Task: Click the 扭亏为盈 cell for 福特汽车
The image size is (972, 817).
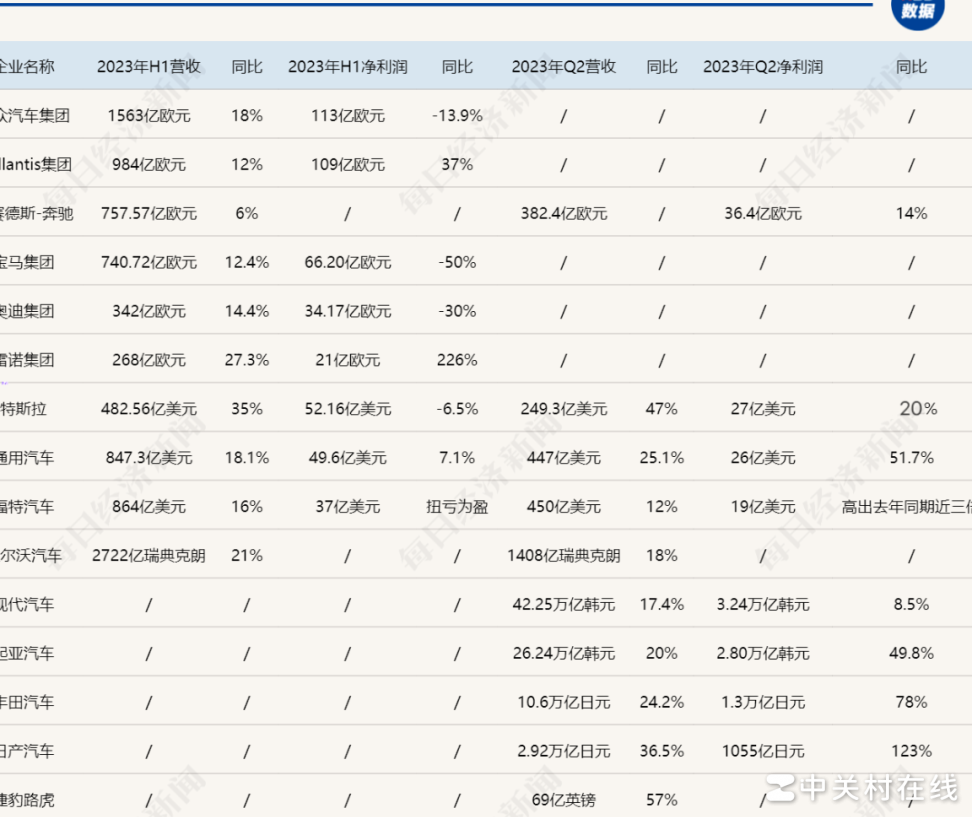Action: click(457, 507)
